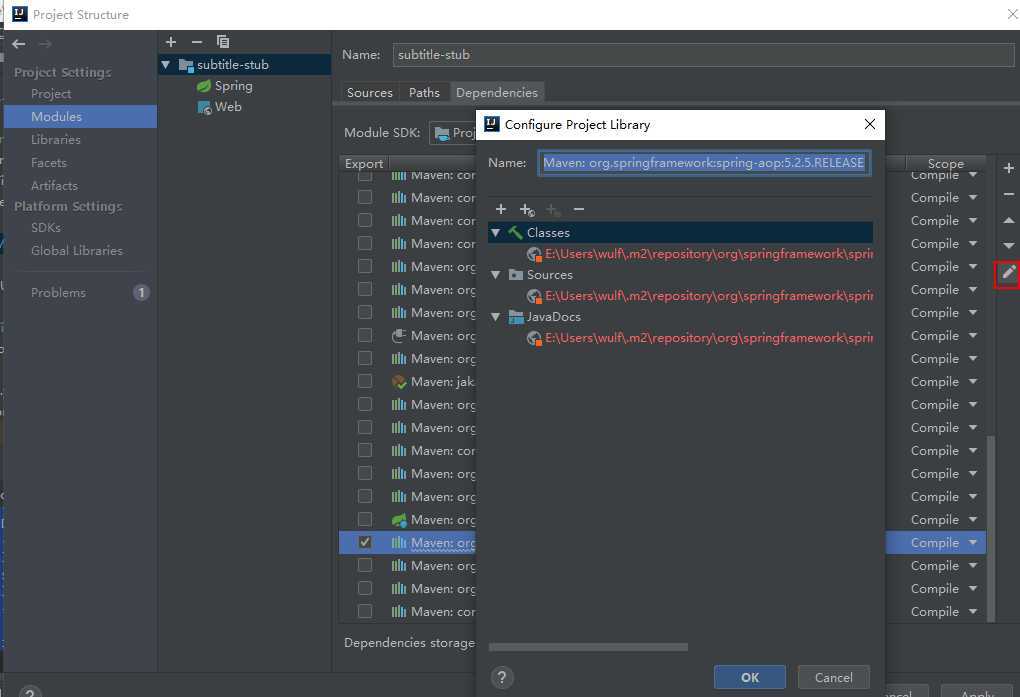1020x697 pixels.
Task: Check the export checkbox just below the selected row
Action: [x=365, y=566]
